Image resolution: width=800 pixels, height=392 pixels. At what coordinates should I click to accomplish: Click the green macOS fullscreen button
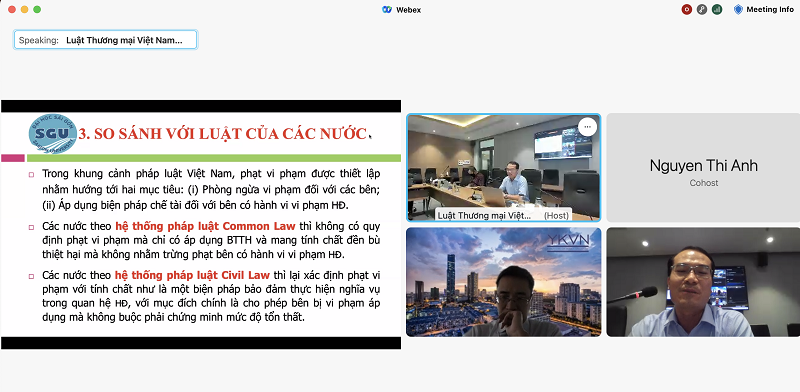(37, 9)
